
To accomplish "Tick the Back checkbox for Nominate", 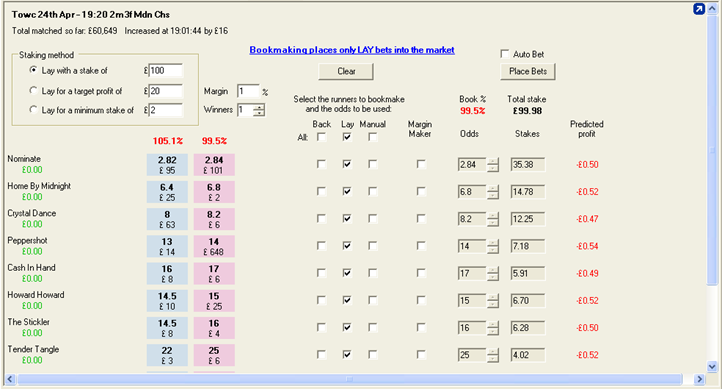I will click(321, 164).
